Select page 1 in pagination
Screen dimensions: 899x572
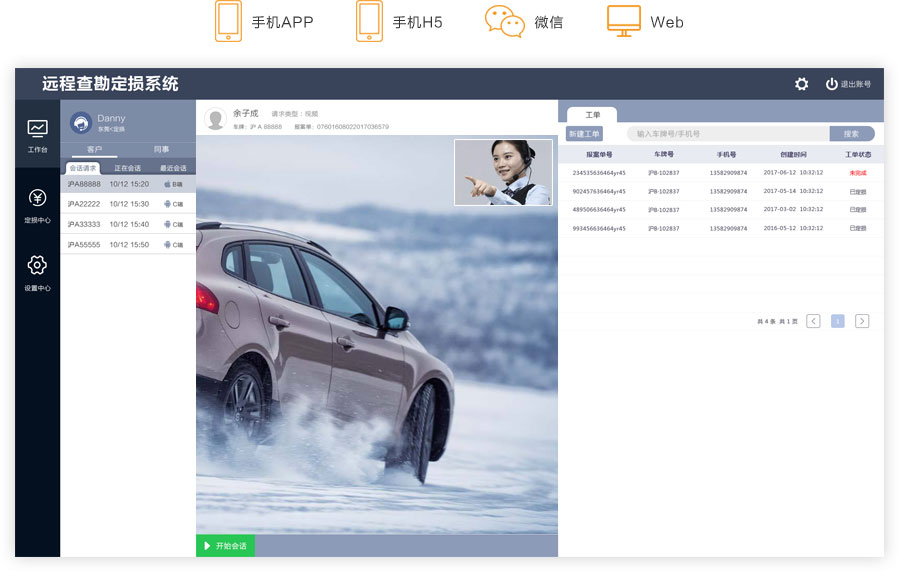(838, 321)
